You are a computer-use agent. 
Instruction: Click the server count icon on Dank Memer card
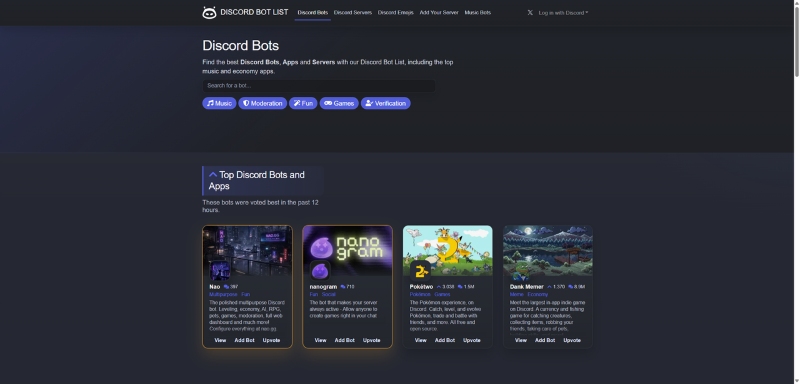[571, 287]
